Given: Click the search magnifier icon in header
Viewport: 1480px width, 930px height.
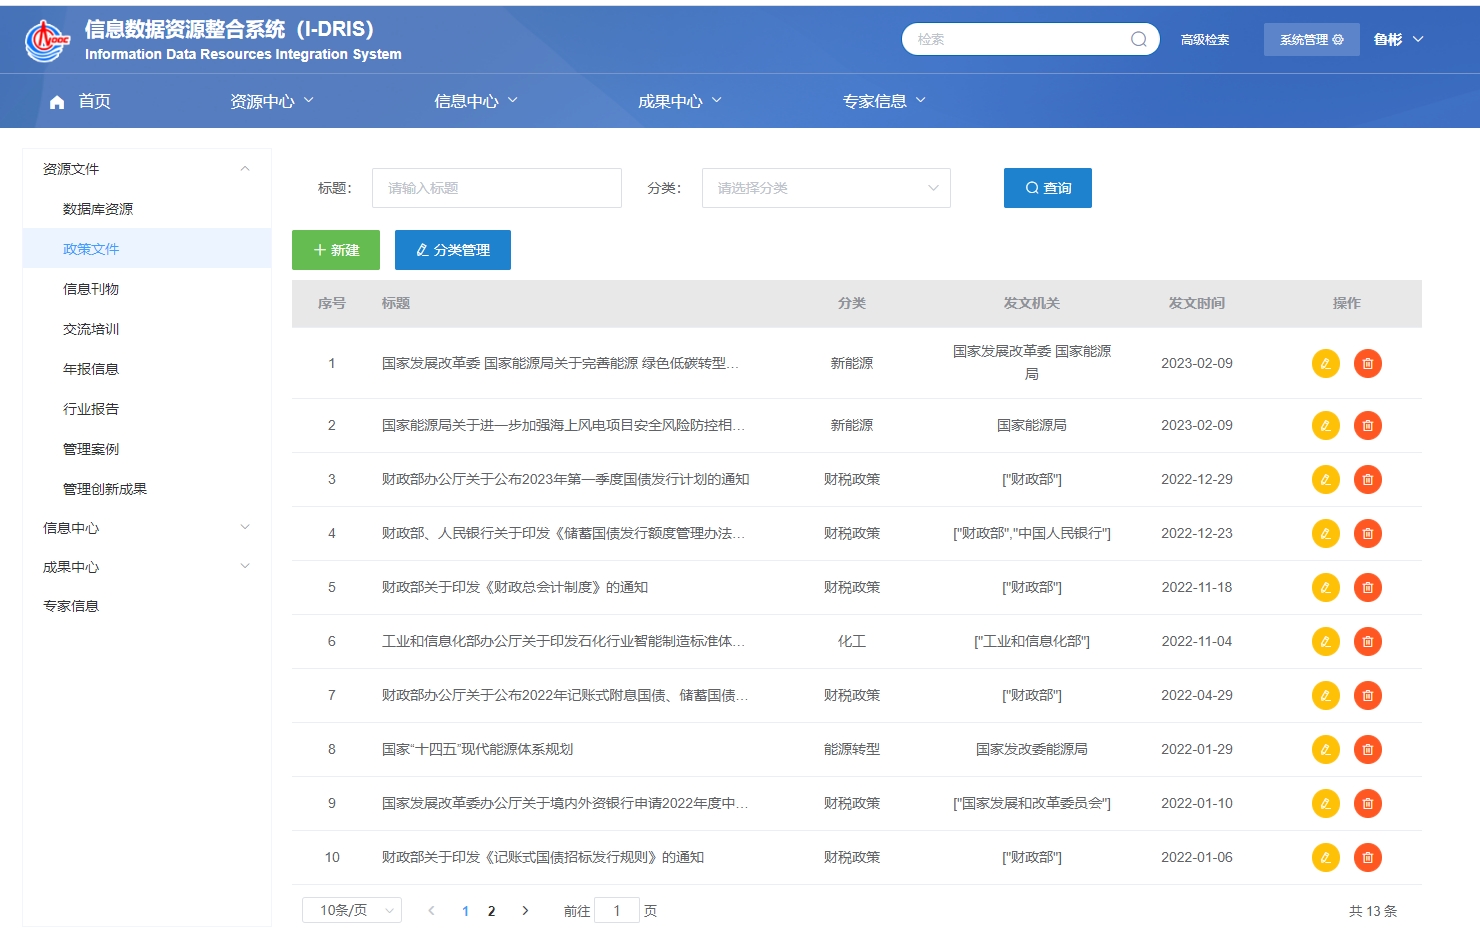Looking at the screenshot, I should (1138, 39).
